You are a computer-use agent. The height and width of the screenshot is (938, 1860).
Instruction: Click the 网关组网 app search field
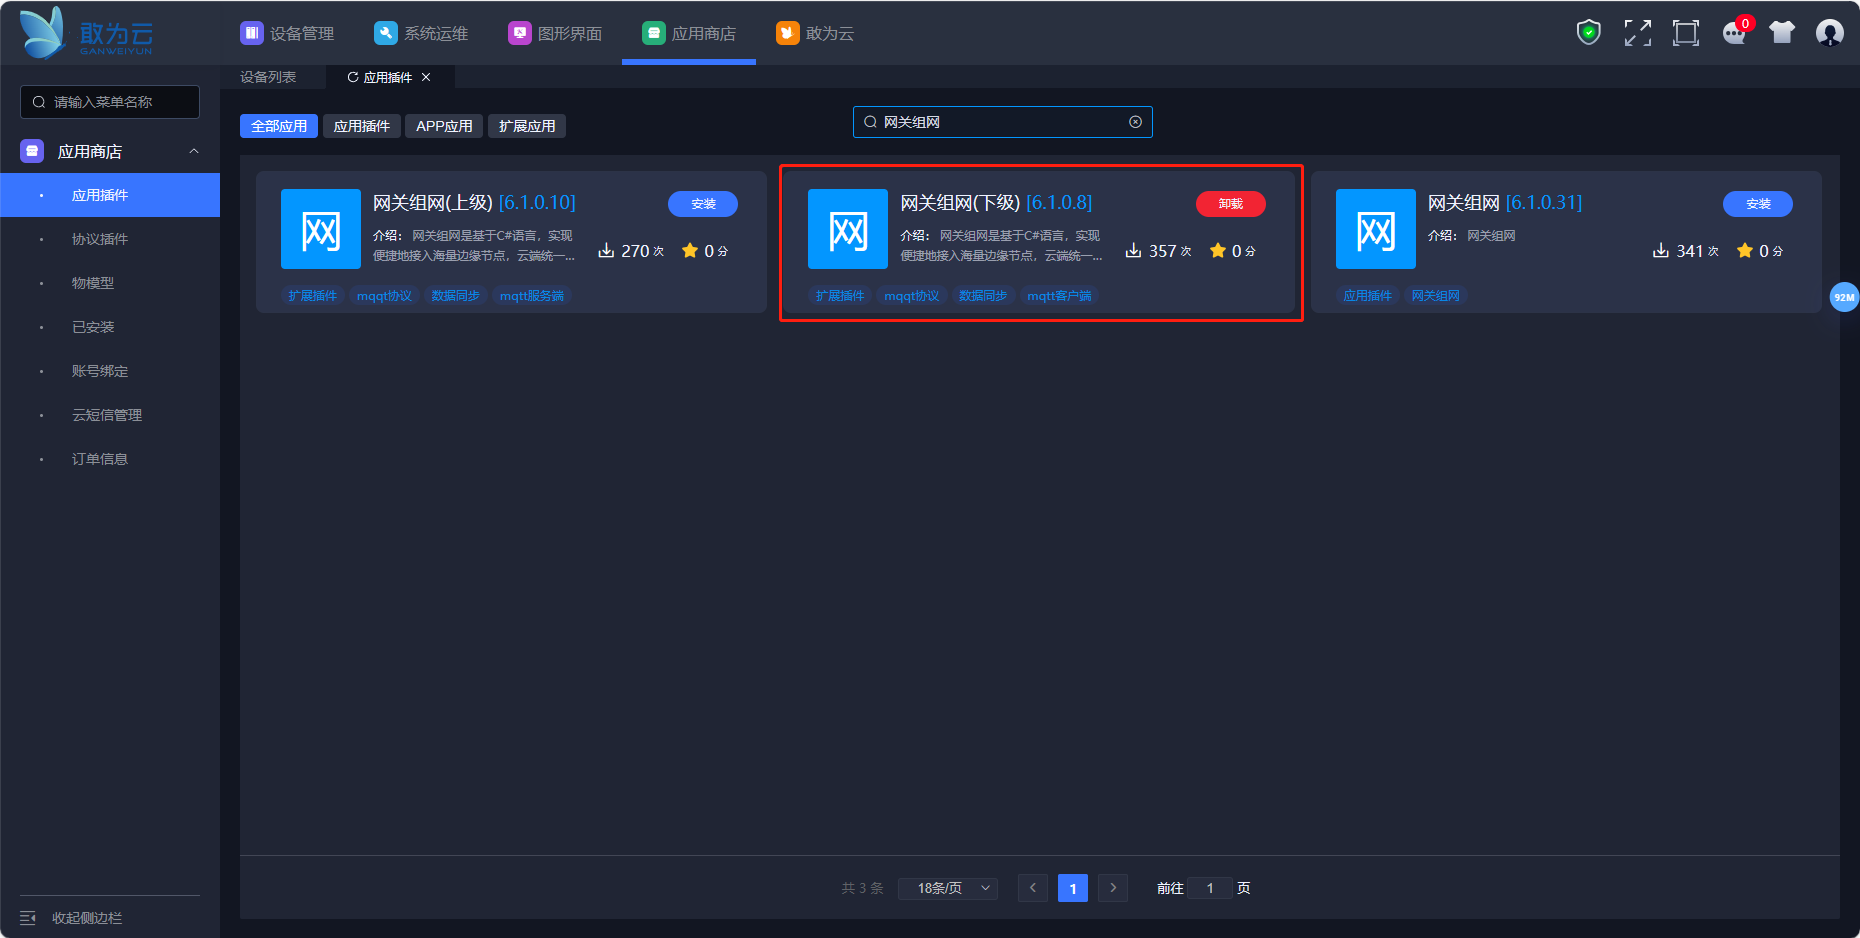[1003, 122]
